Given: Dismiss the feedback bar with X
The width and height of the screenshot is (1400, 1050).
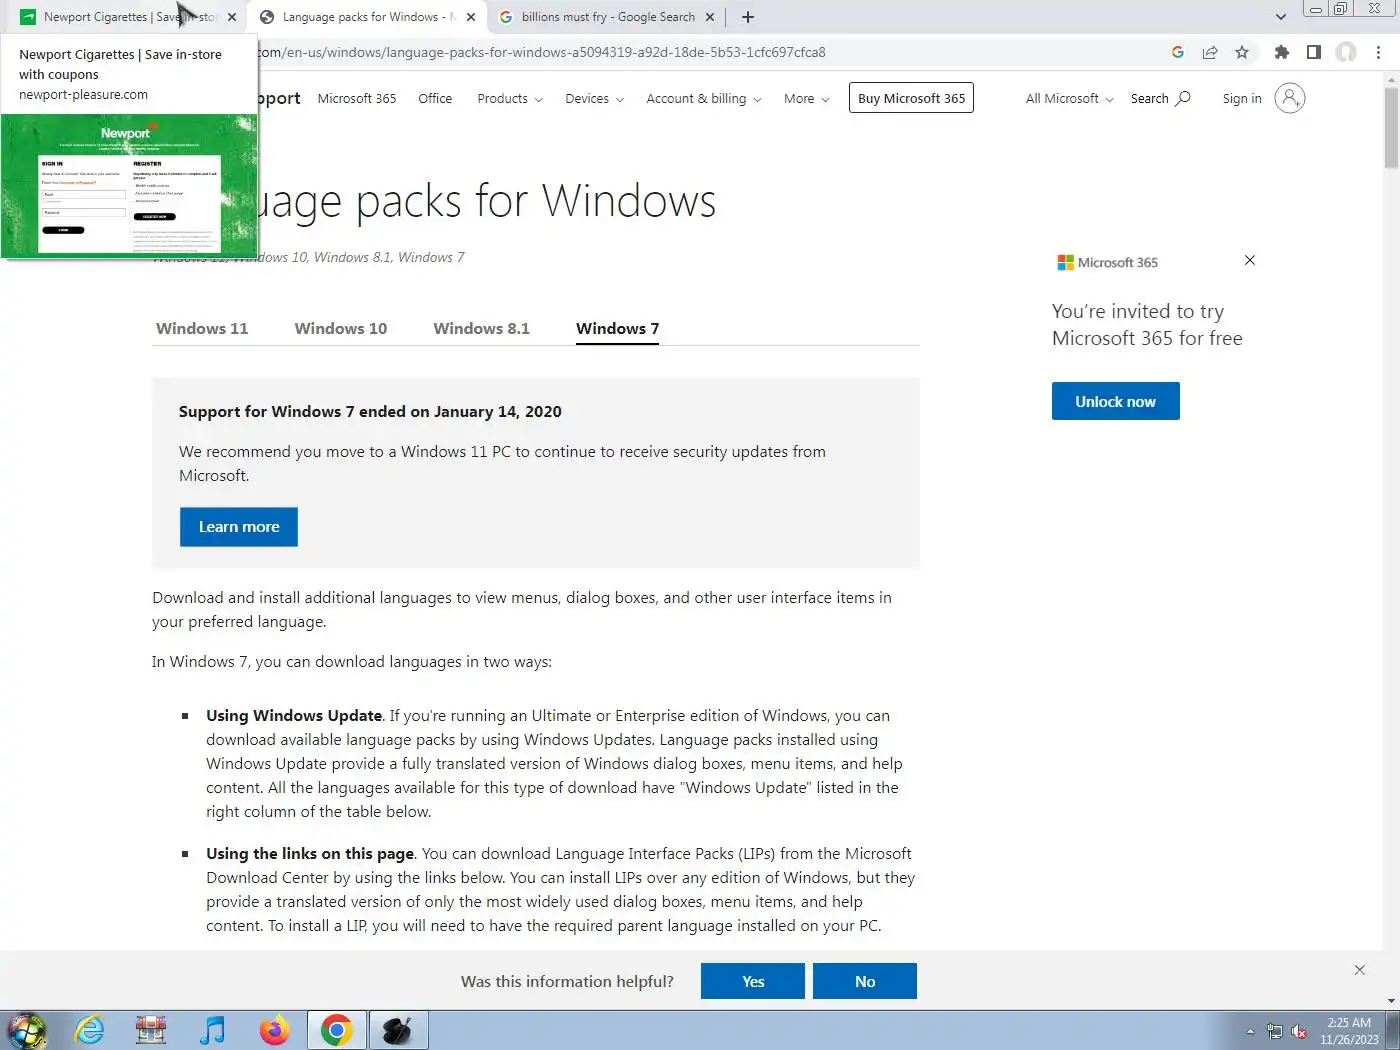Looking at the screenshot, I should (x=1360, y=970).
